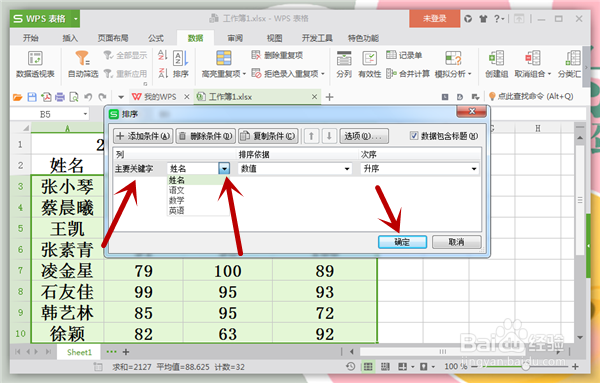Screen dimensions: 600x383
Task: Open the 插入 ribbon tab
Action: (70, 38)
